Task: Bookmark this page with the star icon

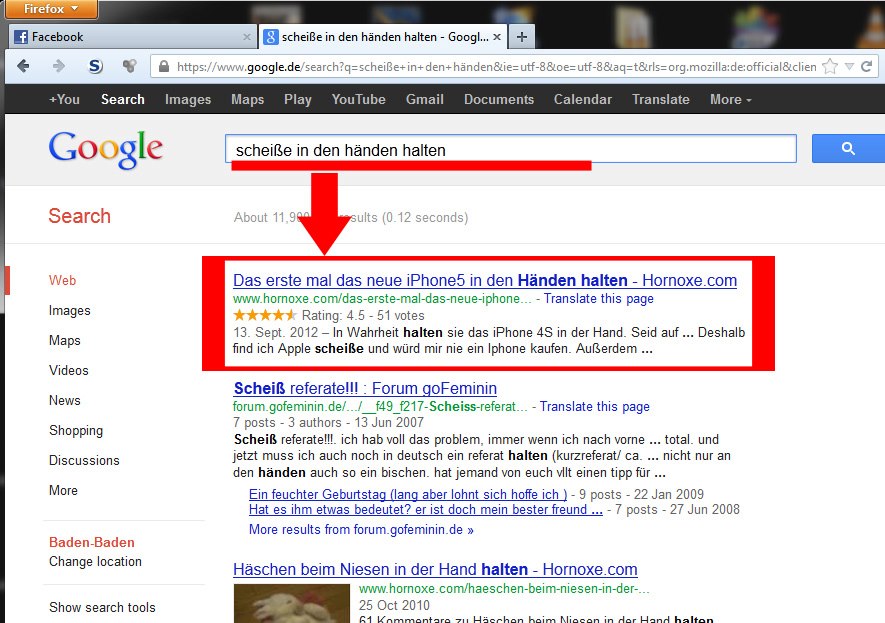Action: click(x=829, y=67)
